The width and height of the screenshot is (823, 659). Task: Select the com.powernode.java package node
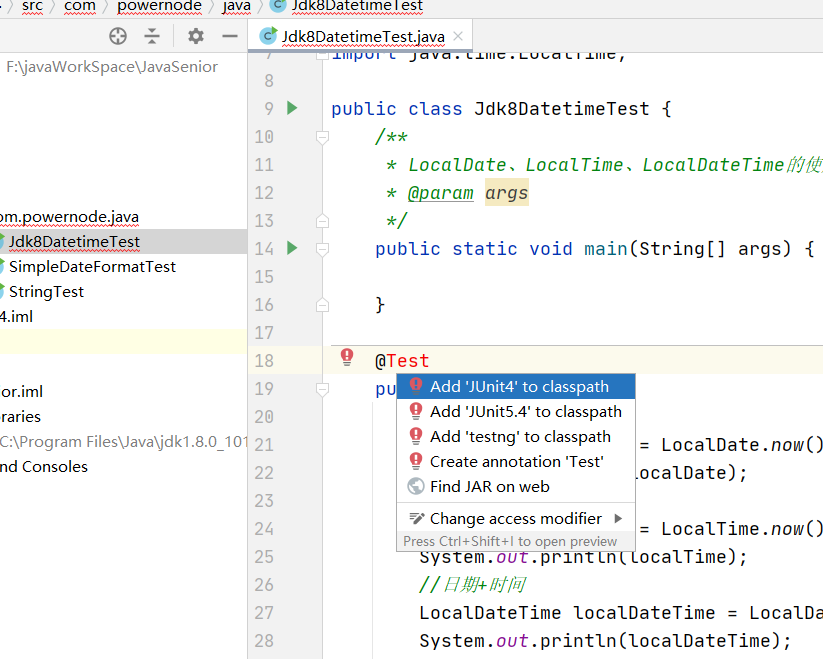click(x=69, y=217)
